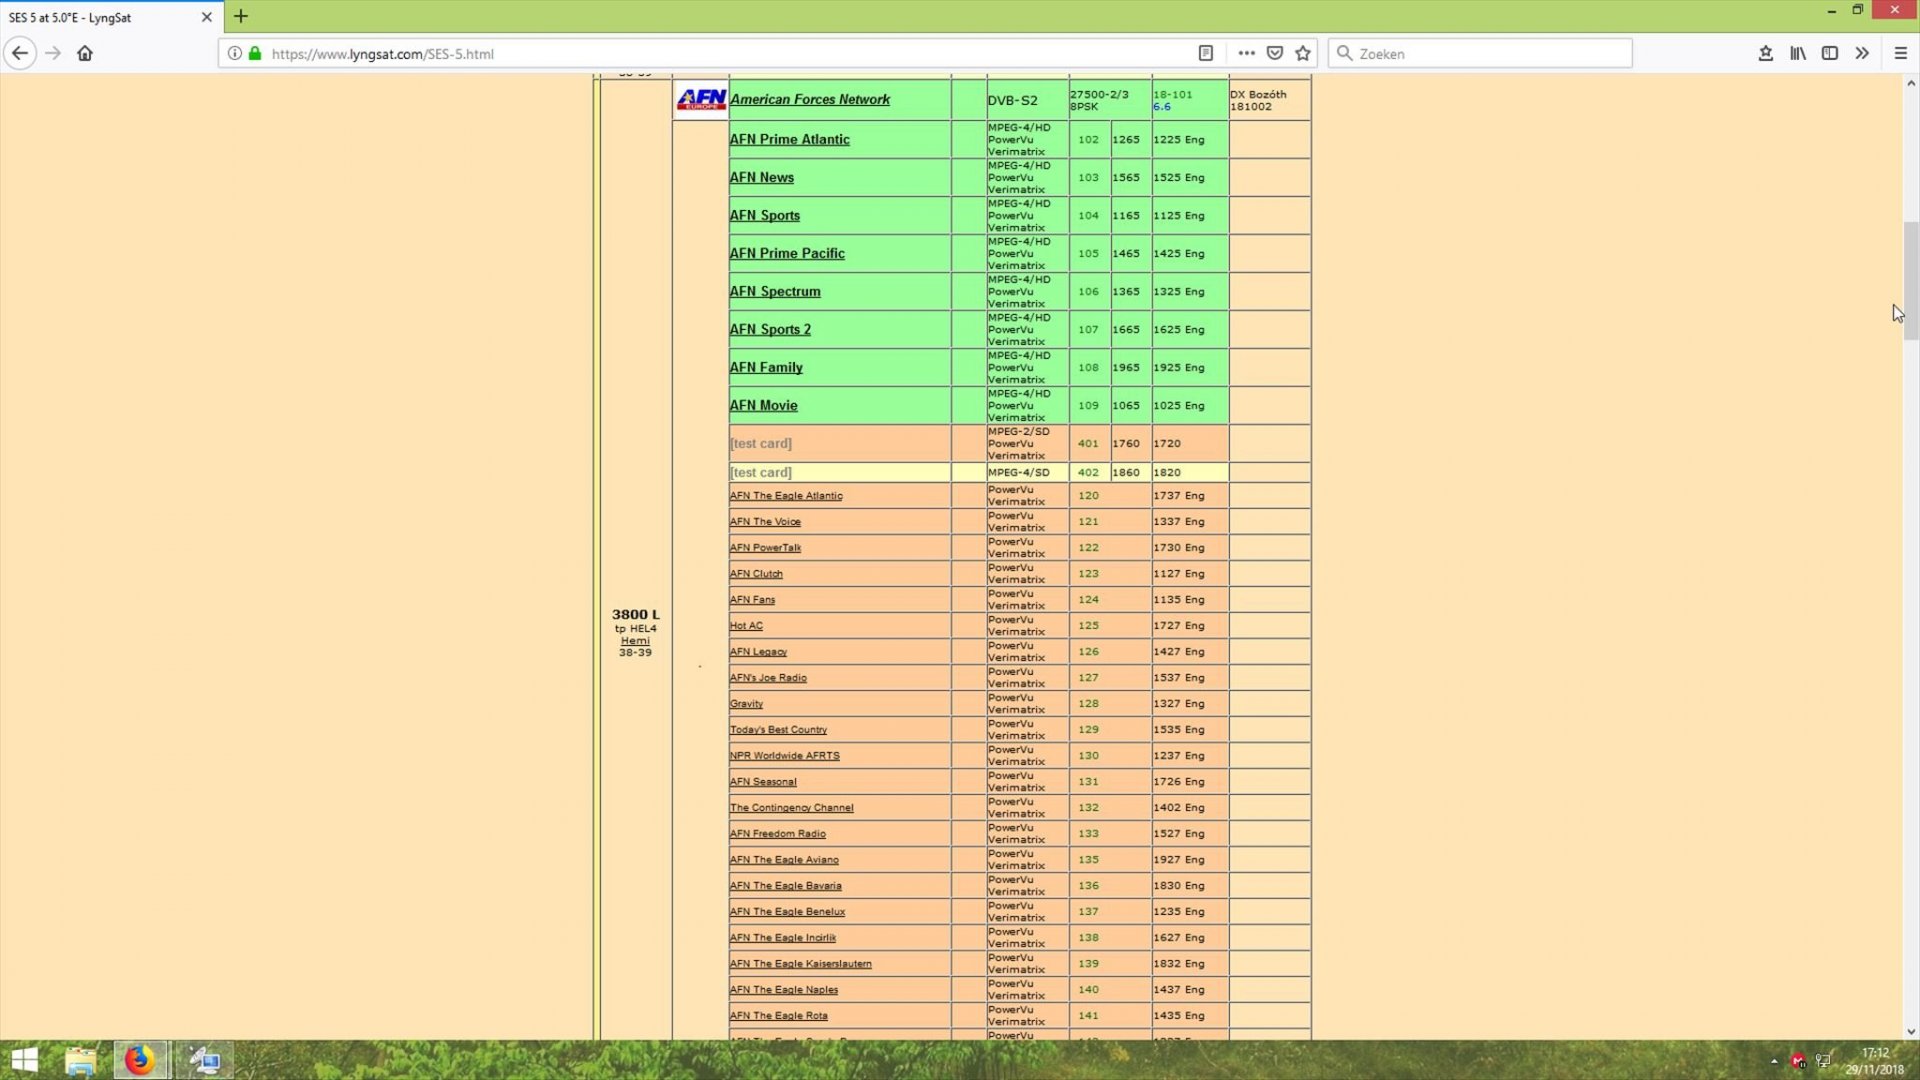Click the content blocking shield icon
The image size is (1920, 1080).
pyautogui.click(x=1277, y=53)
